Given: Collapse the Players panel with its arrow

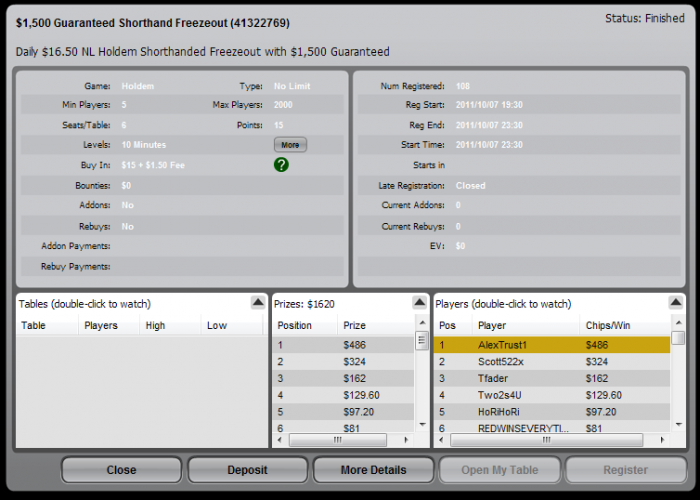Looking at the screenshot, I should 676,303.
